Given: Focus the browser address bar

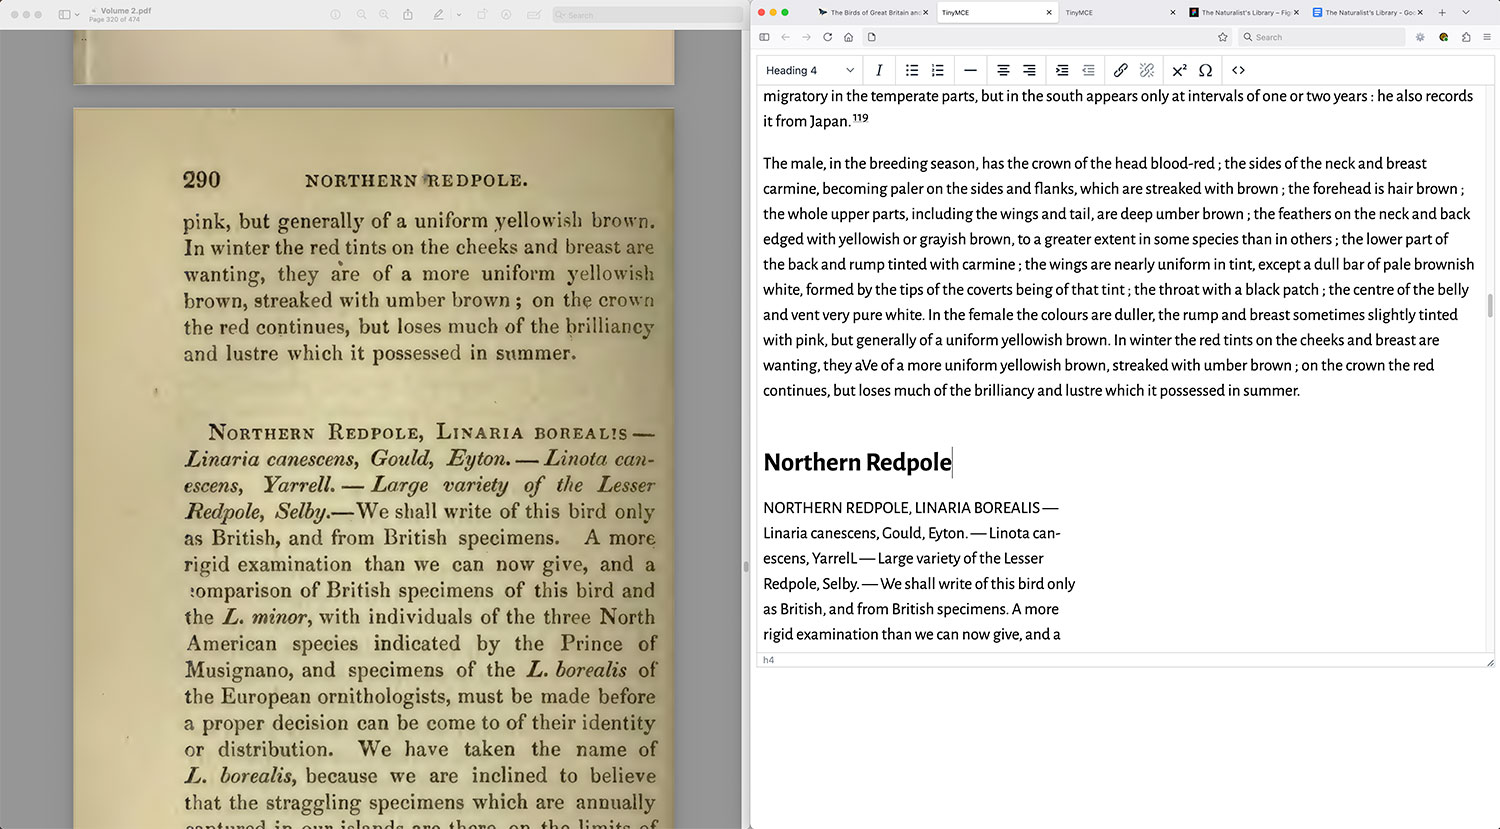Looking at the screenshot, I should point(1049,37).
